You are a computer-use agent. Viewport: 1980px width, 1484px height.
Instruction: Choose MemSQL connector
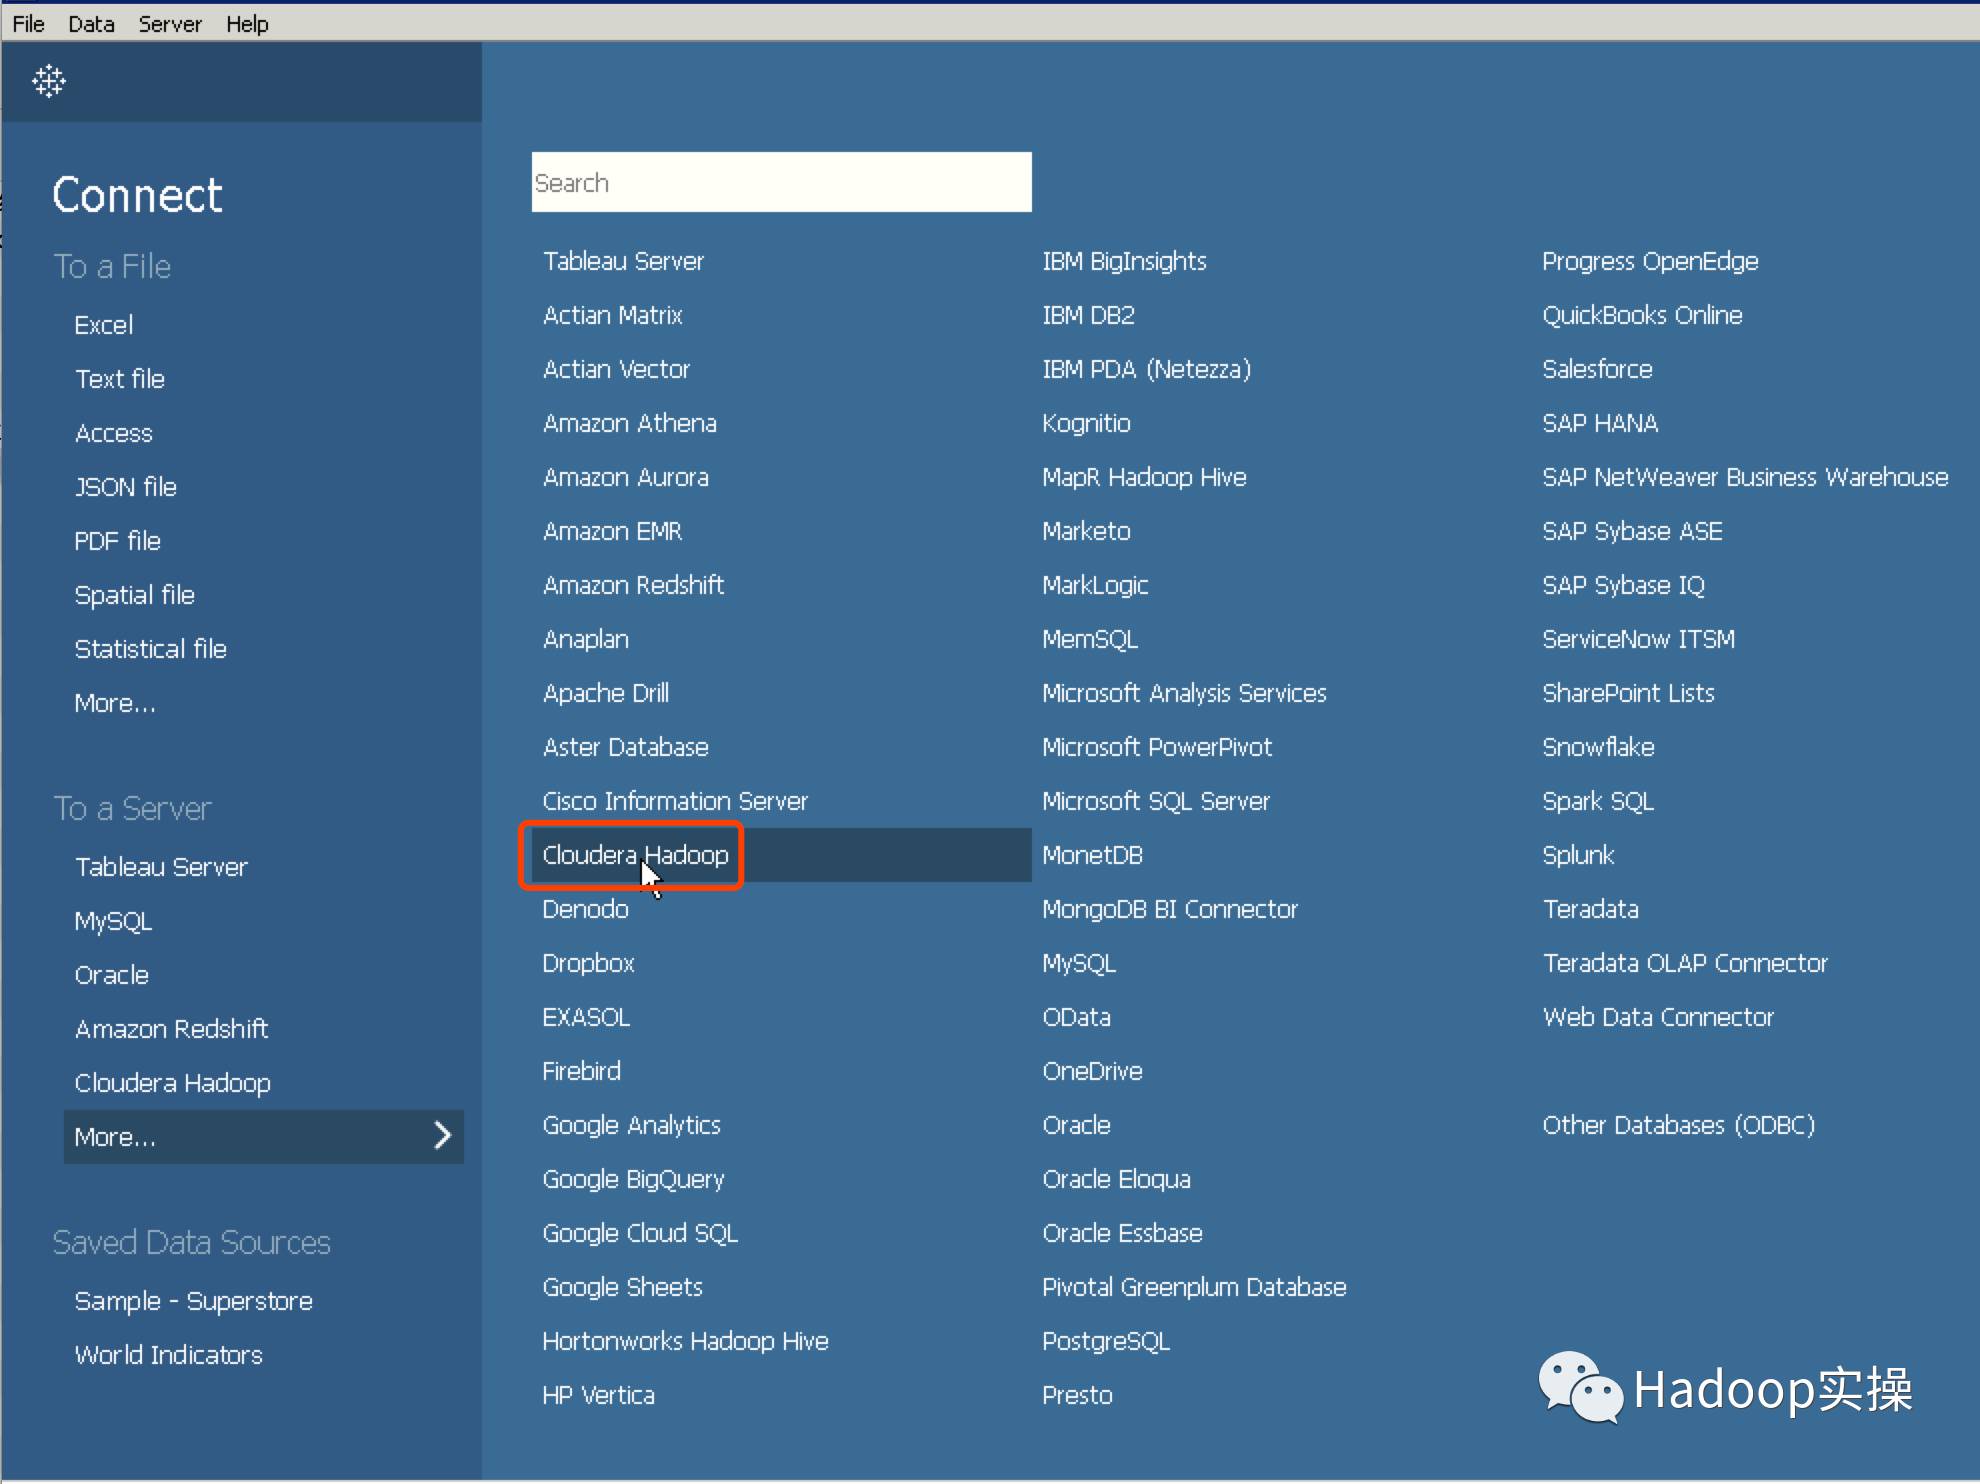1090,639
